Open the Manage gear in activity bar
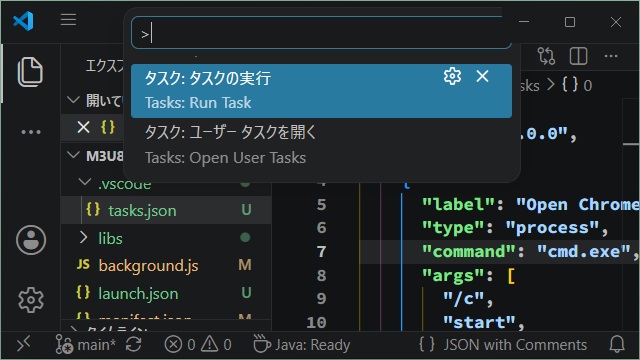 click(x=31, y=300)
